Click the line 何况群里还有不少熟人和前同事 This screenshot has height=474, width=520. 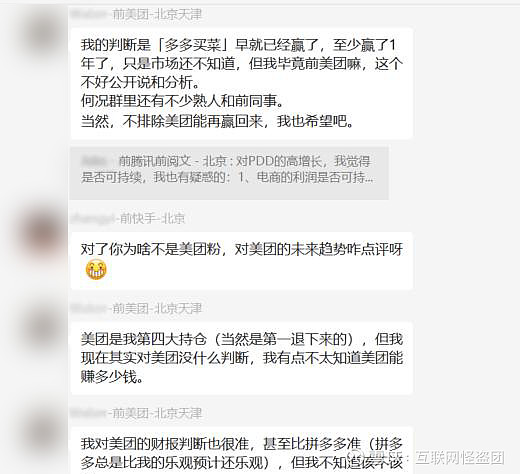coord(182,101)
